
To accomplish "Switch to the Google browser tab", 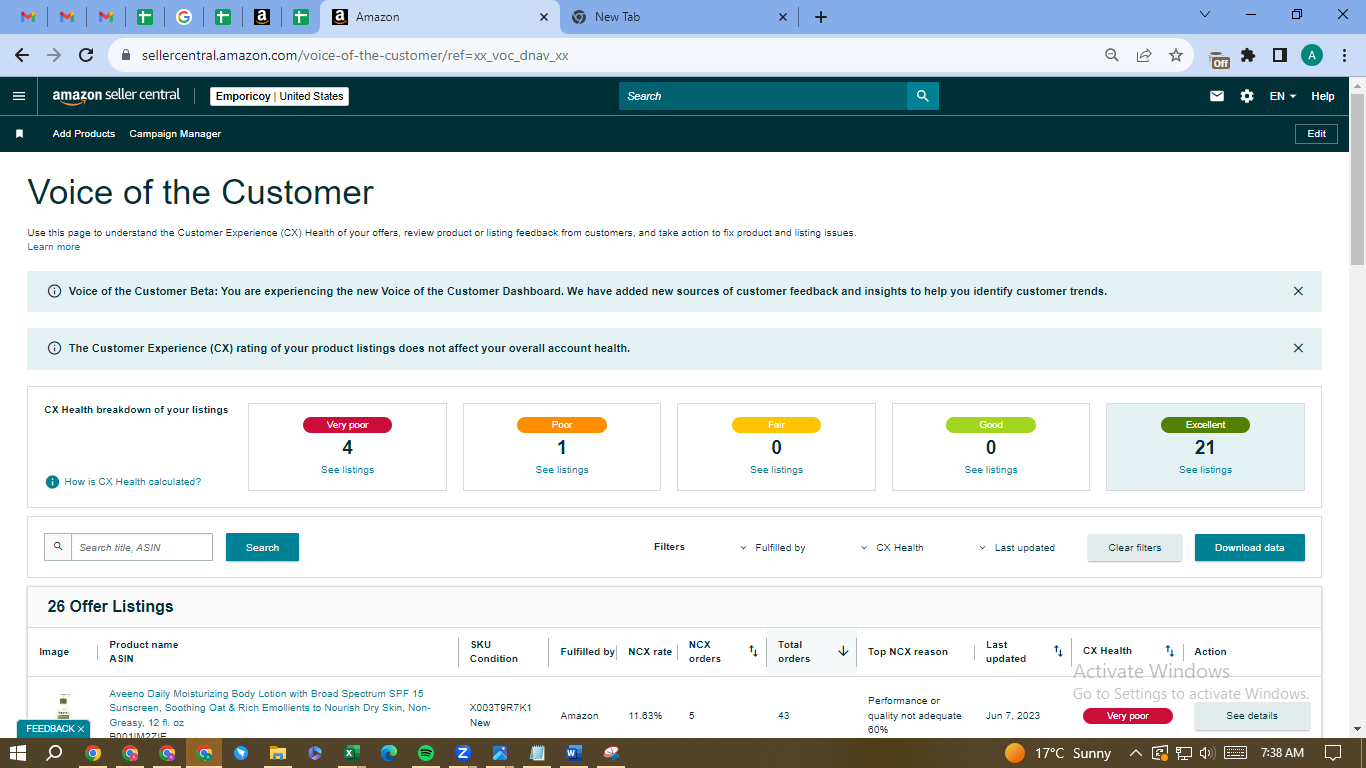I will [x=183, y=17].
